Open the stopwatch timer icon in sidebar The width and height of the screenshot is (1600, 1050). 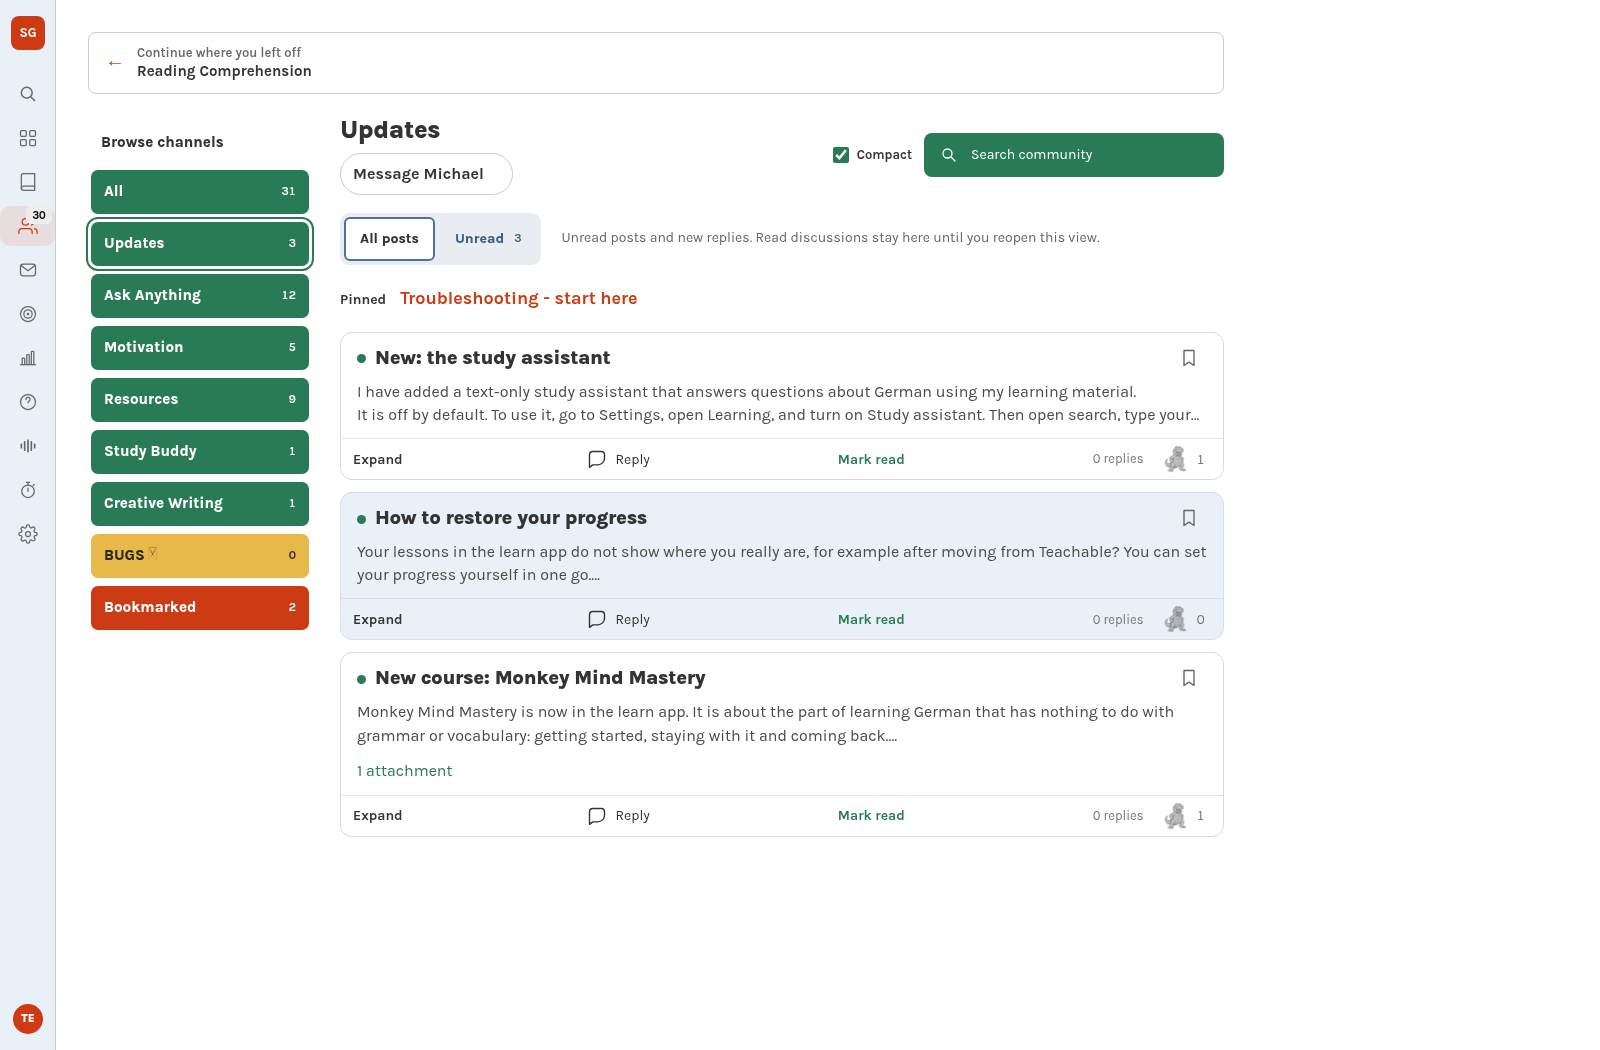(x=28, y=490)
